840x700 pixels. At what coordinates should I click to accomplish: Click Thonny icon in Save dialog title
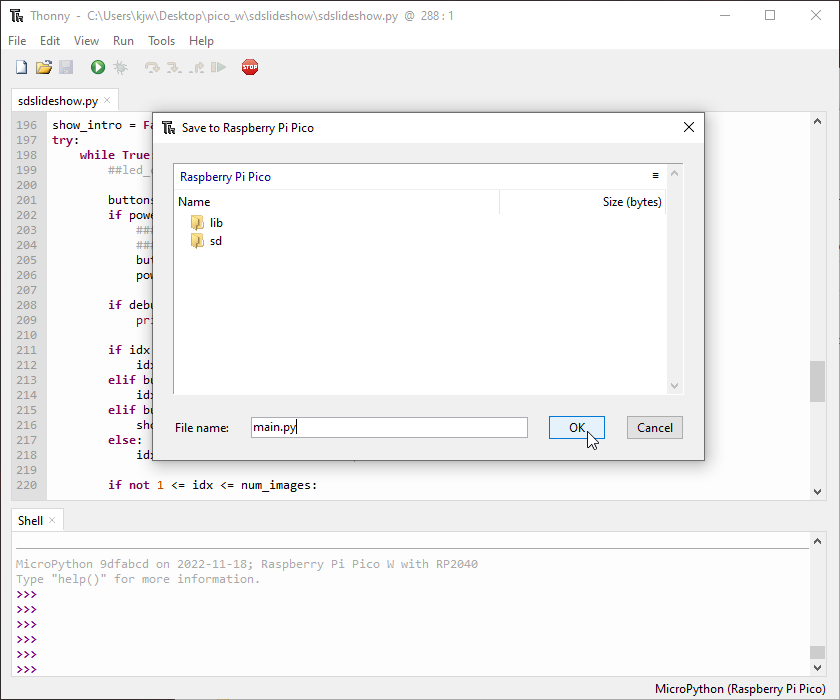(x=169, y=127)
